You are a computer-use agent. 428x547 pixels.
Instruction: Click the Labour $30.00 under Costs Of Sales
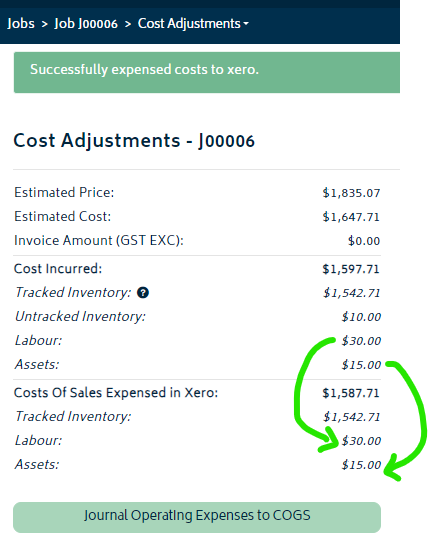tap(361, 441)
